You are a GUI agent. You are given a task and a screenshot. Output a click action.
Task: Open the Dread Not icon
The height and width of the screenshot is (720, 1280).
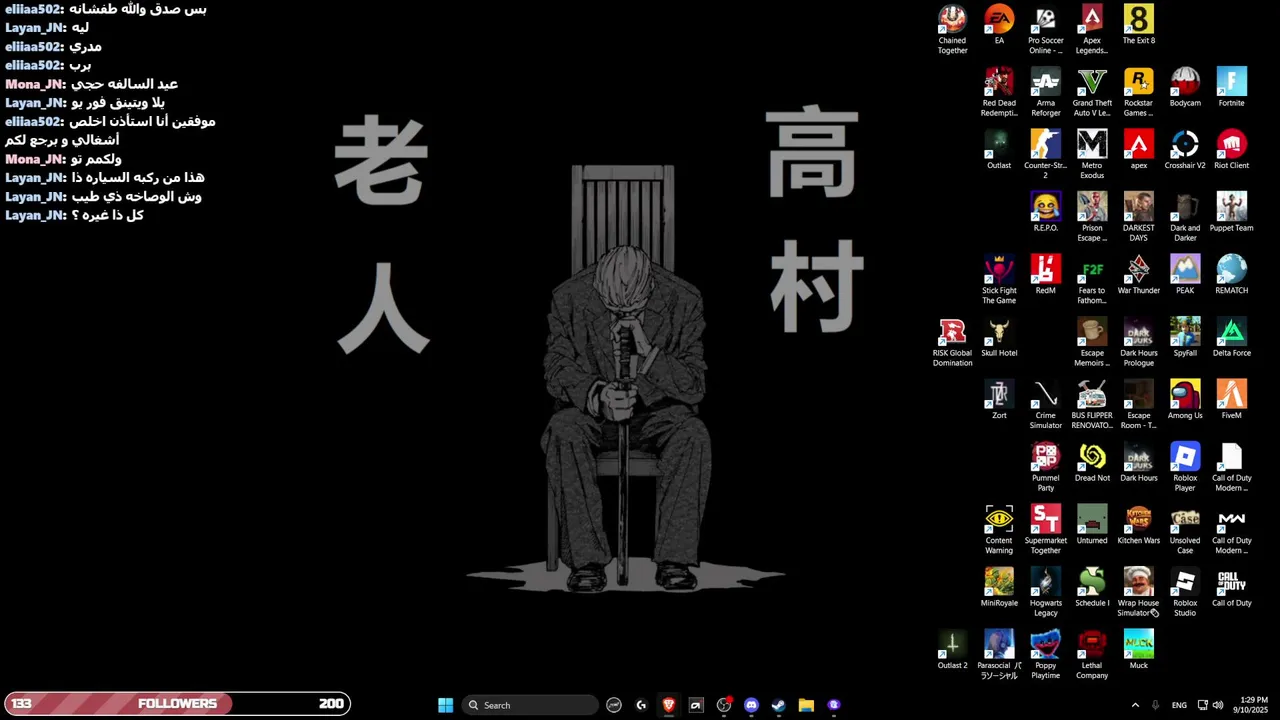[x=1092, y=463]
